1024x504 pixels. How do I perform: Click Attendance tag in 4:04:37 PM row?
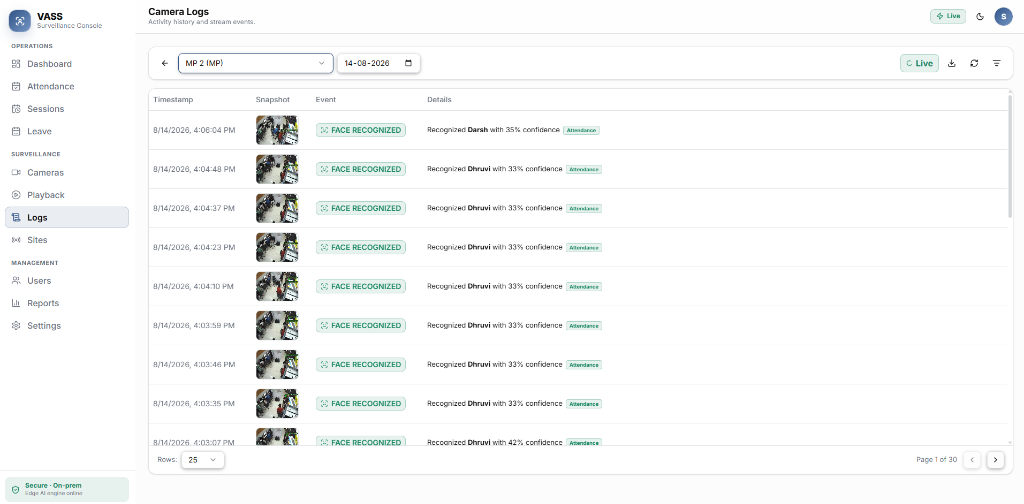click(583, 208)
